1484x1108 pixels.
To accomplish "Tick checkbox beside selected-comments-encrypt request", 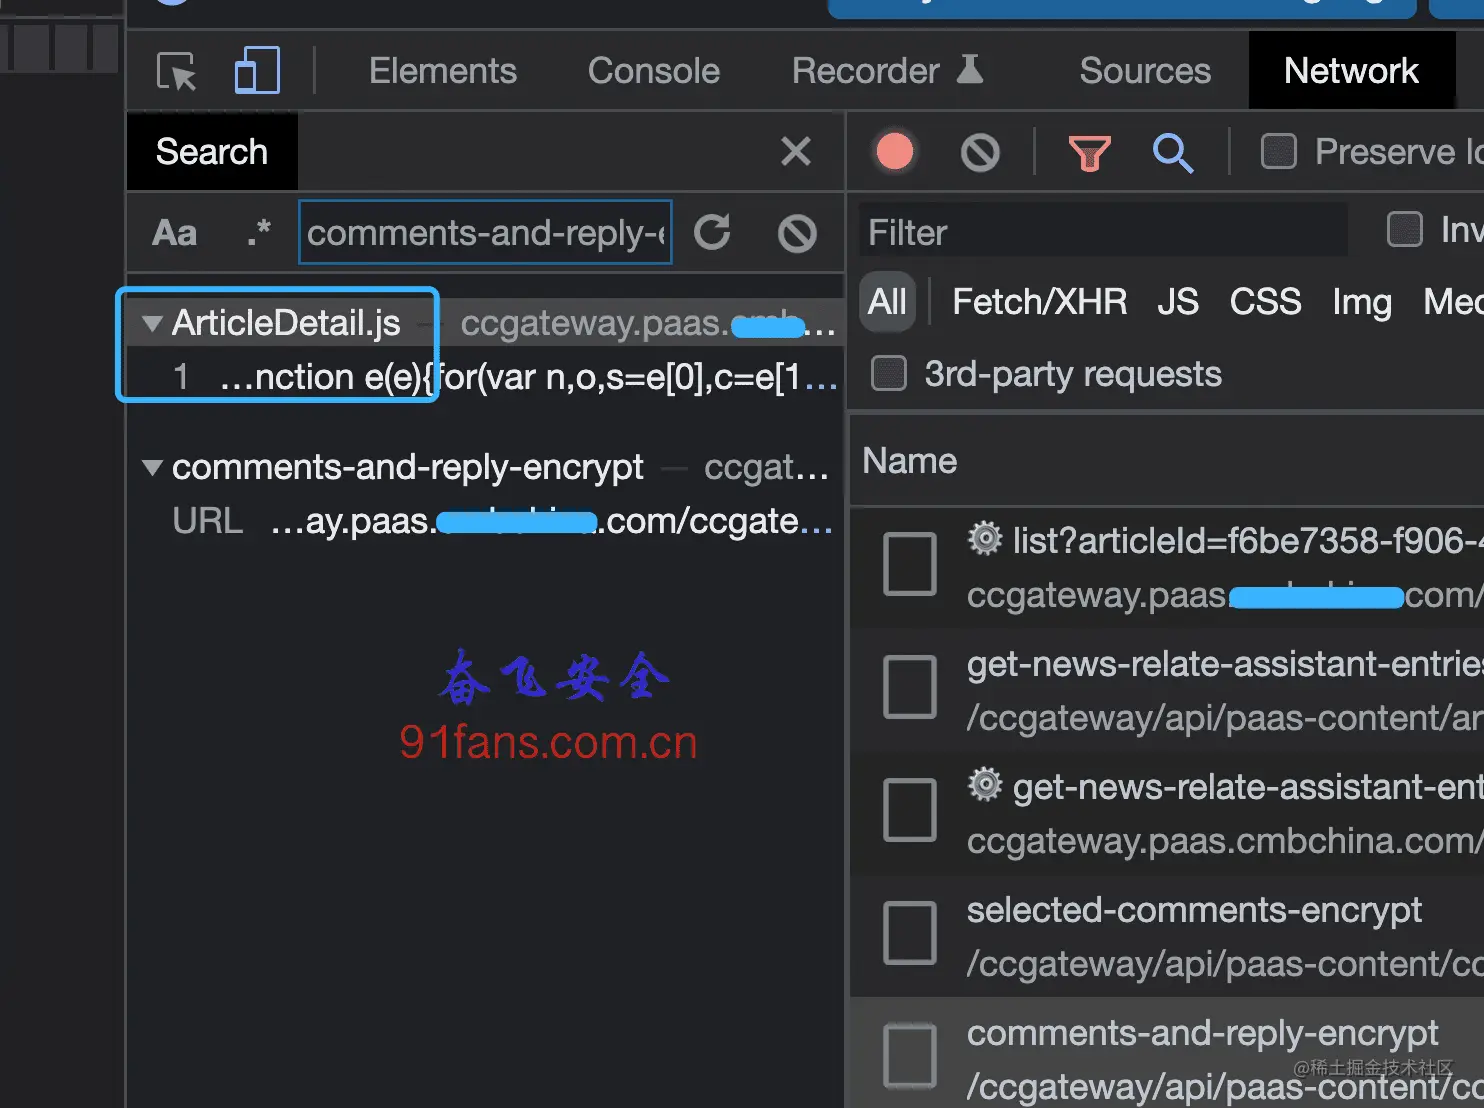I will point(910,933).
